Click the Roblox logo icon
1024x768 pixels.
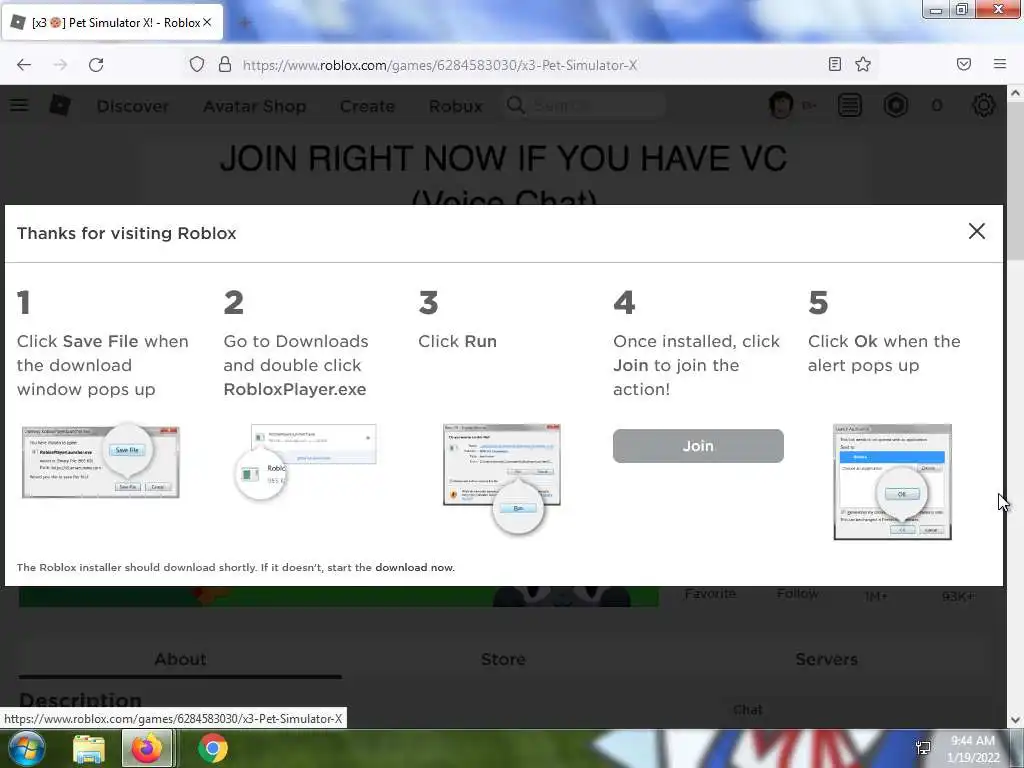click(60, 105)
